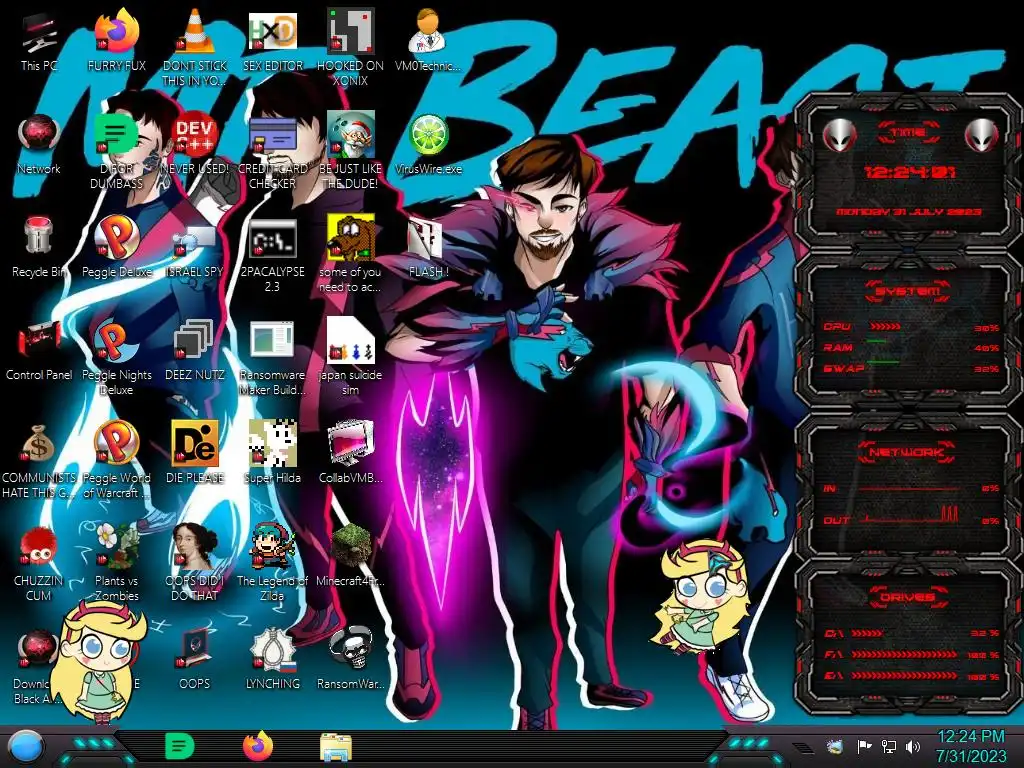1024x768 pixels.
Task: Click the NETWORK gadget OUT graph
Action: pyautogui.click(x=911, y=515)
